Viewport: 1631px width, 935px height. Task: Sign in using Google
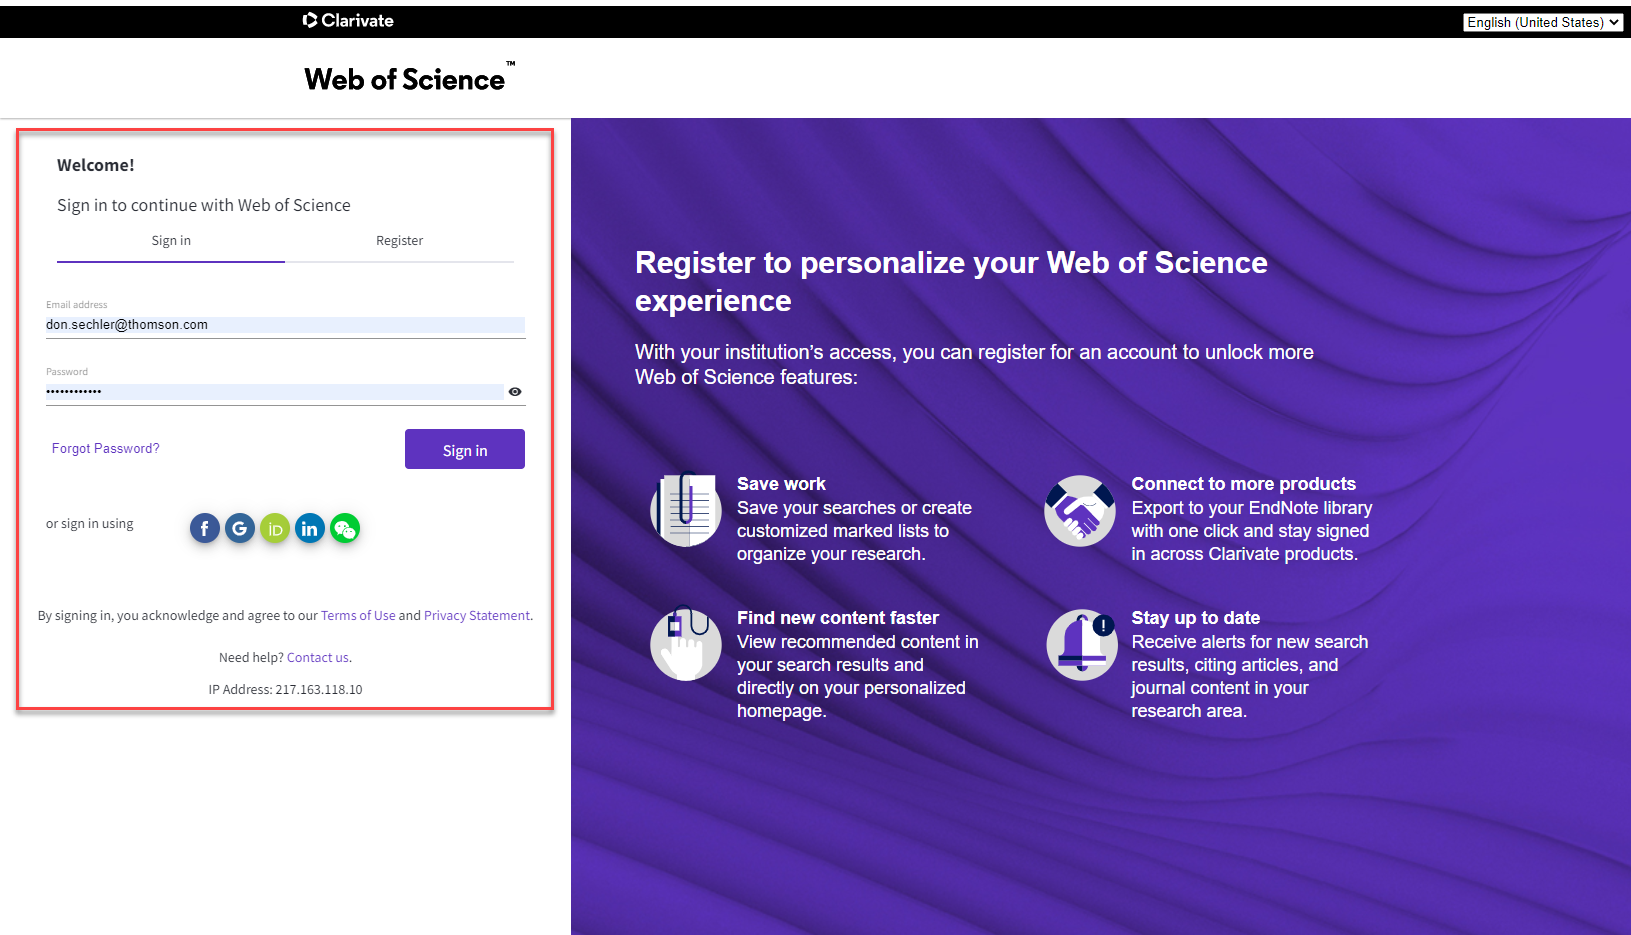click(239, 528)
